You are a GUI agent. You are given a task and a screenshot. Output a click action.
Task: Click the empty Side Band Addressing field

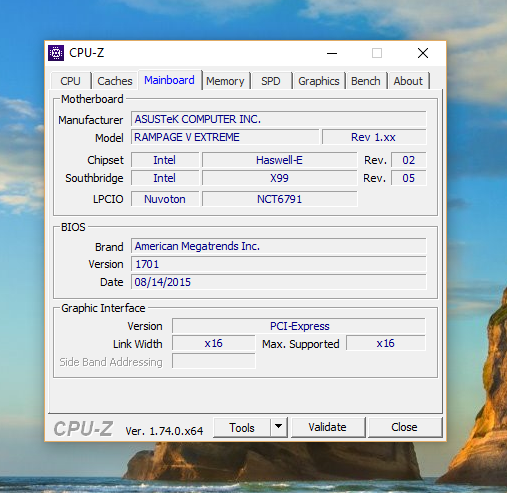point(214,361)
